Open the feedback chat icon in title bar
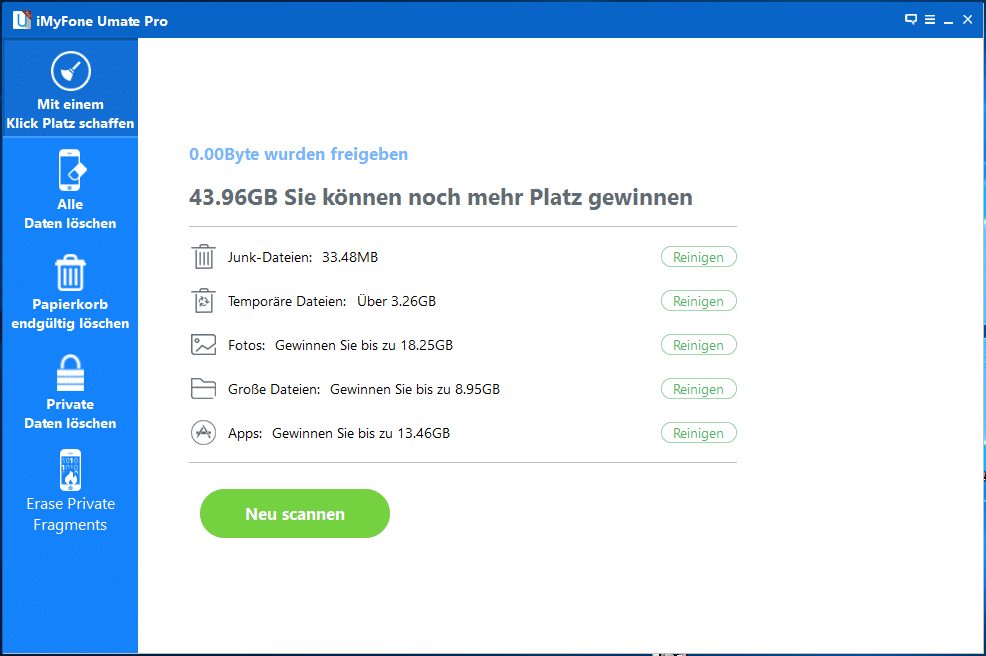 [x=911, y=19]
